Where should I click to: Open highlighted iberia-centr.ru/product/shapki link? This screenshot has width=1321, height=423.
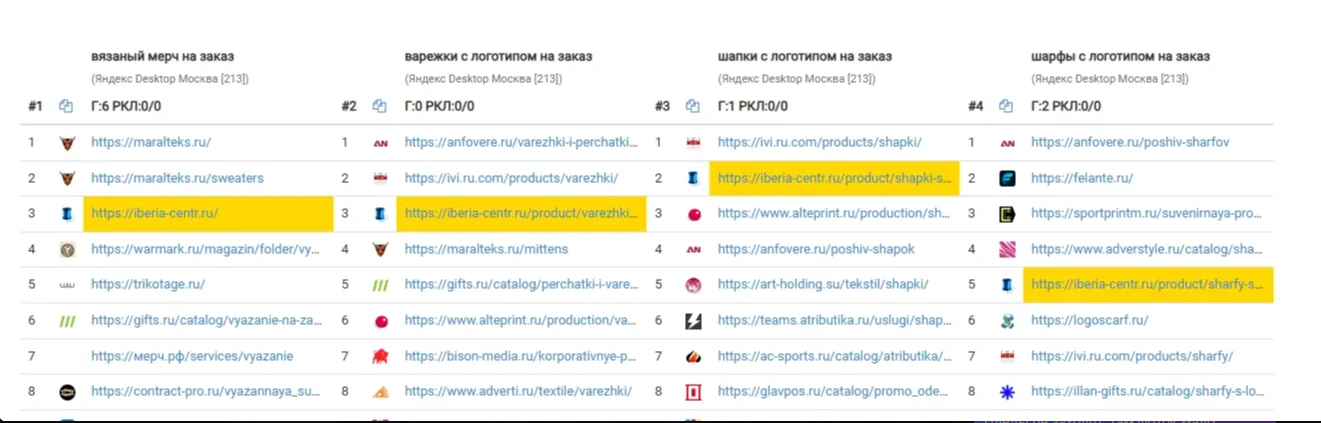pos(836,178)
